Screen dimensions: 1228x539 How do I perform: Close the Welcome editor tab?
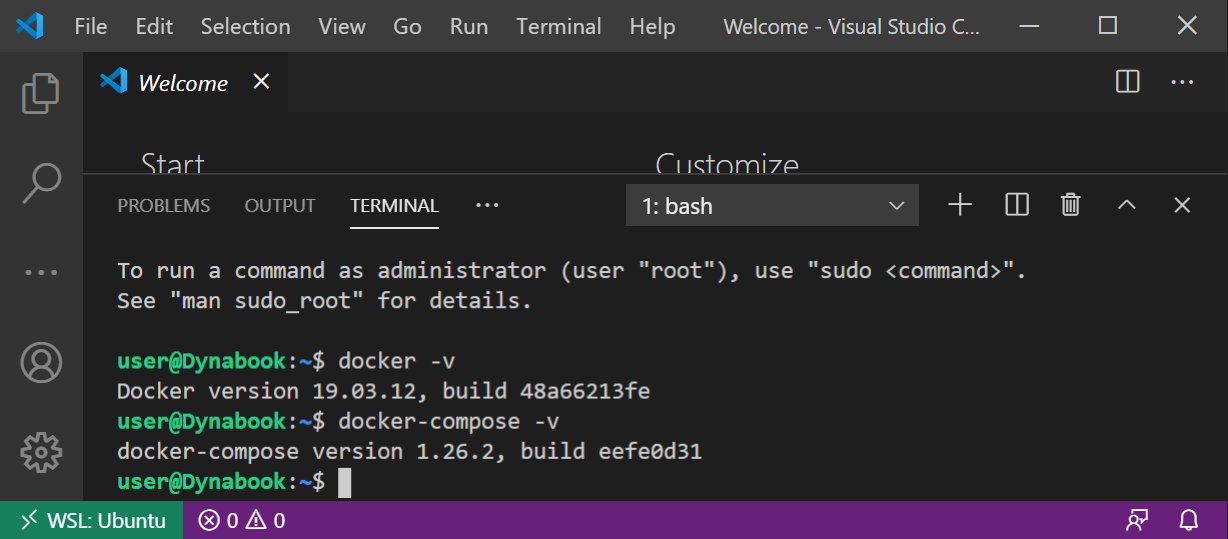261,82
